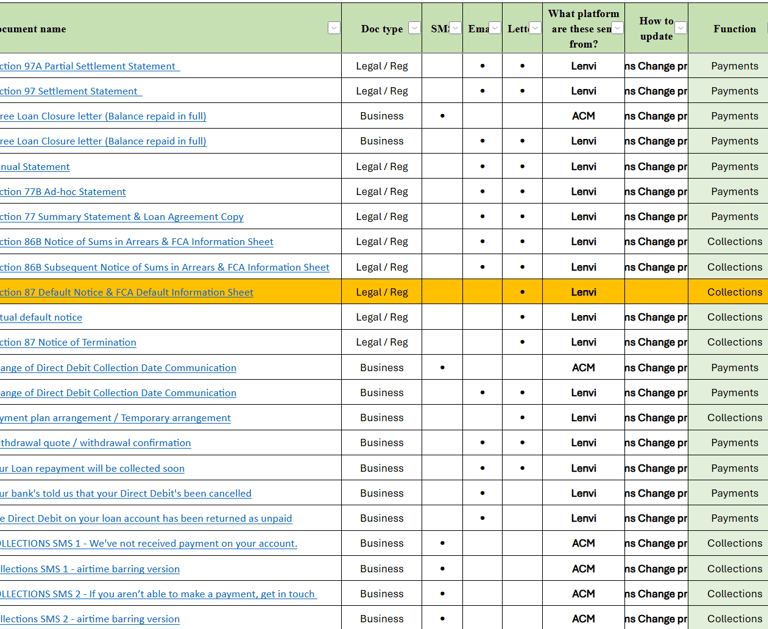Select the empty How to update cell in orange row
768x629 pixels.
(656, 292)
